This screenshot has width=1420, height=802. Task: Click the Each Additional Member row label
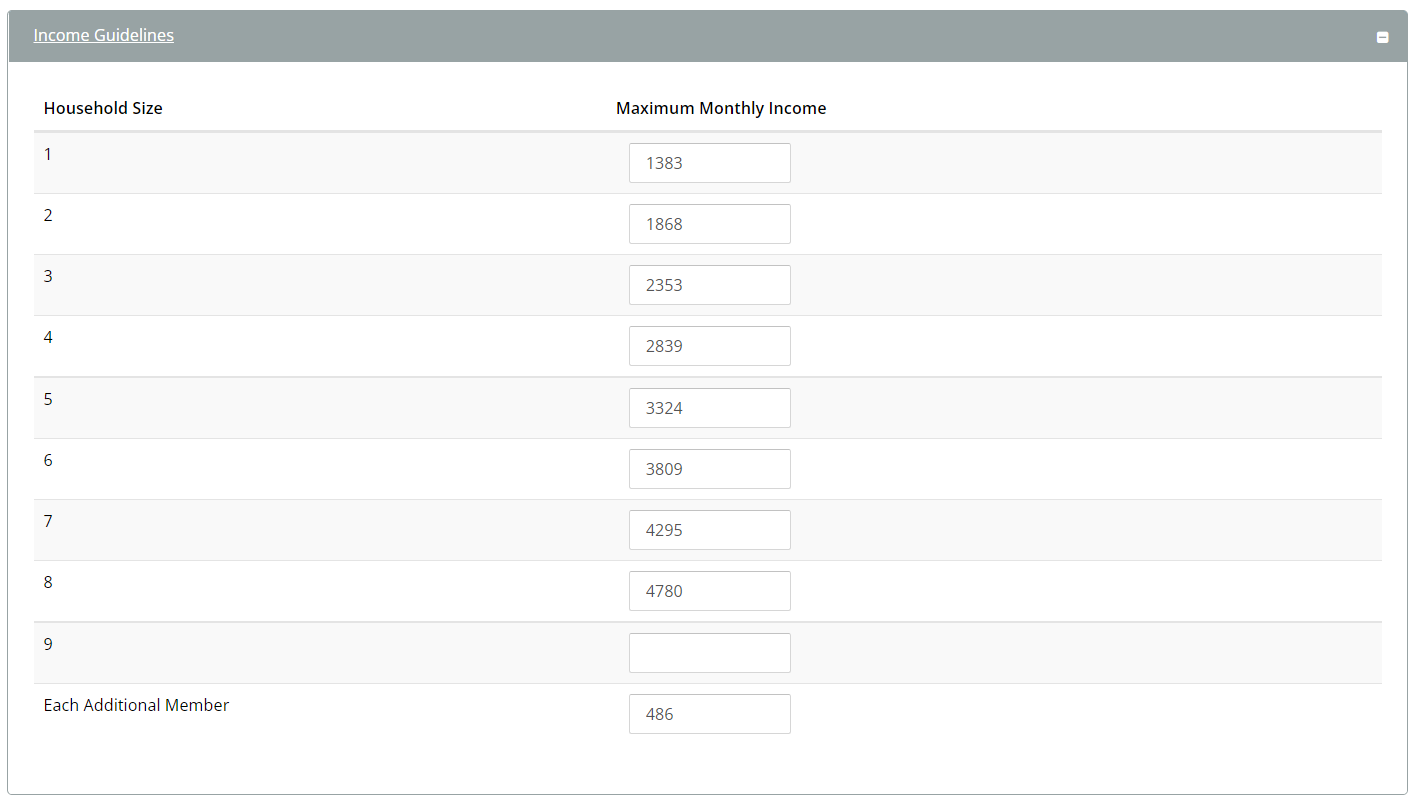(136, 705)
